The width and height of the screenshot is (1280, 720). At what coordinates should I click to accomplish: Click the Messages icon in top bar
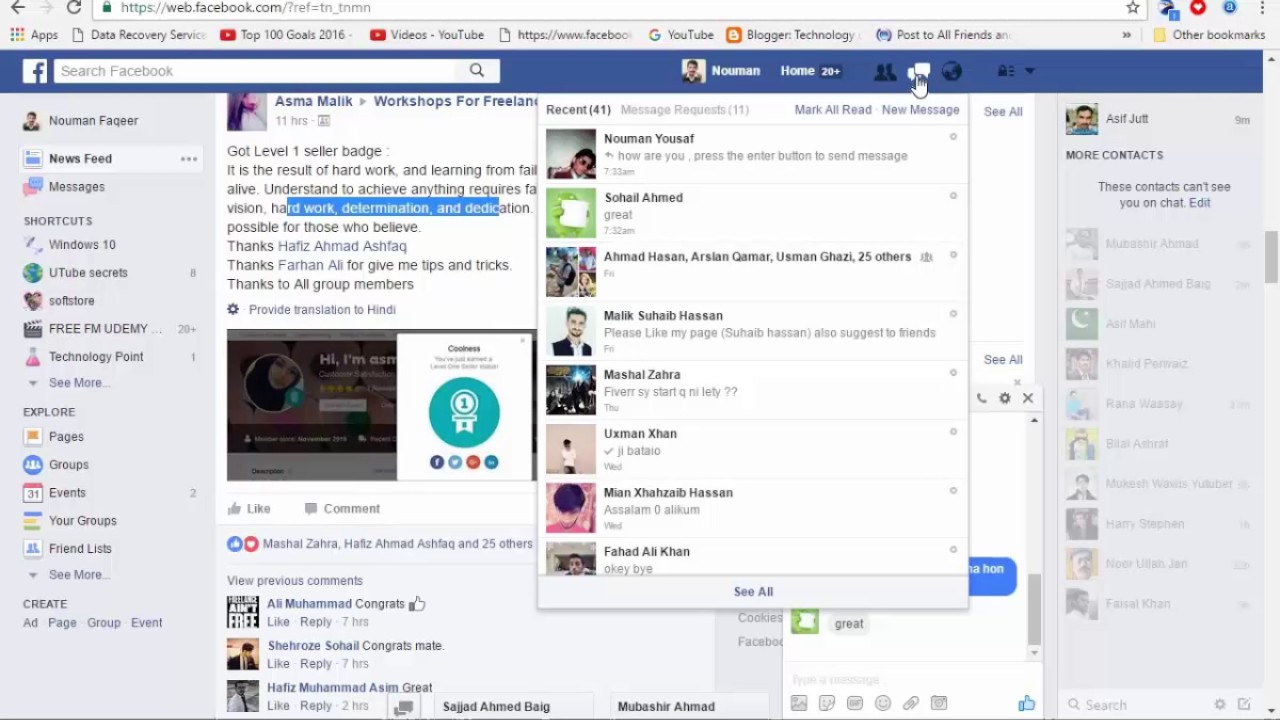918,71
